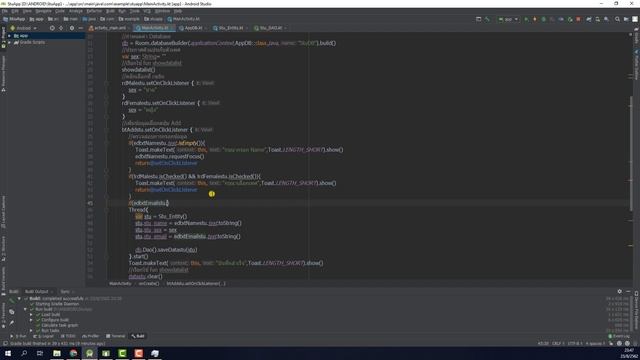Expand the Gradle Scripts node

[9, 42]
